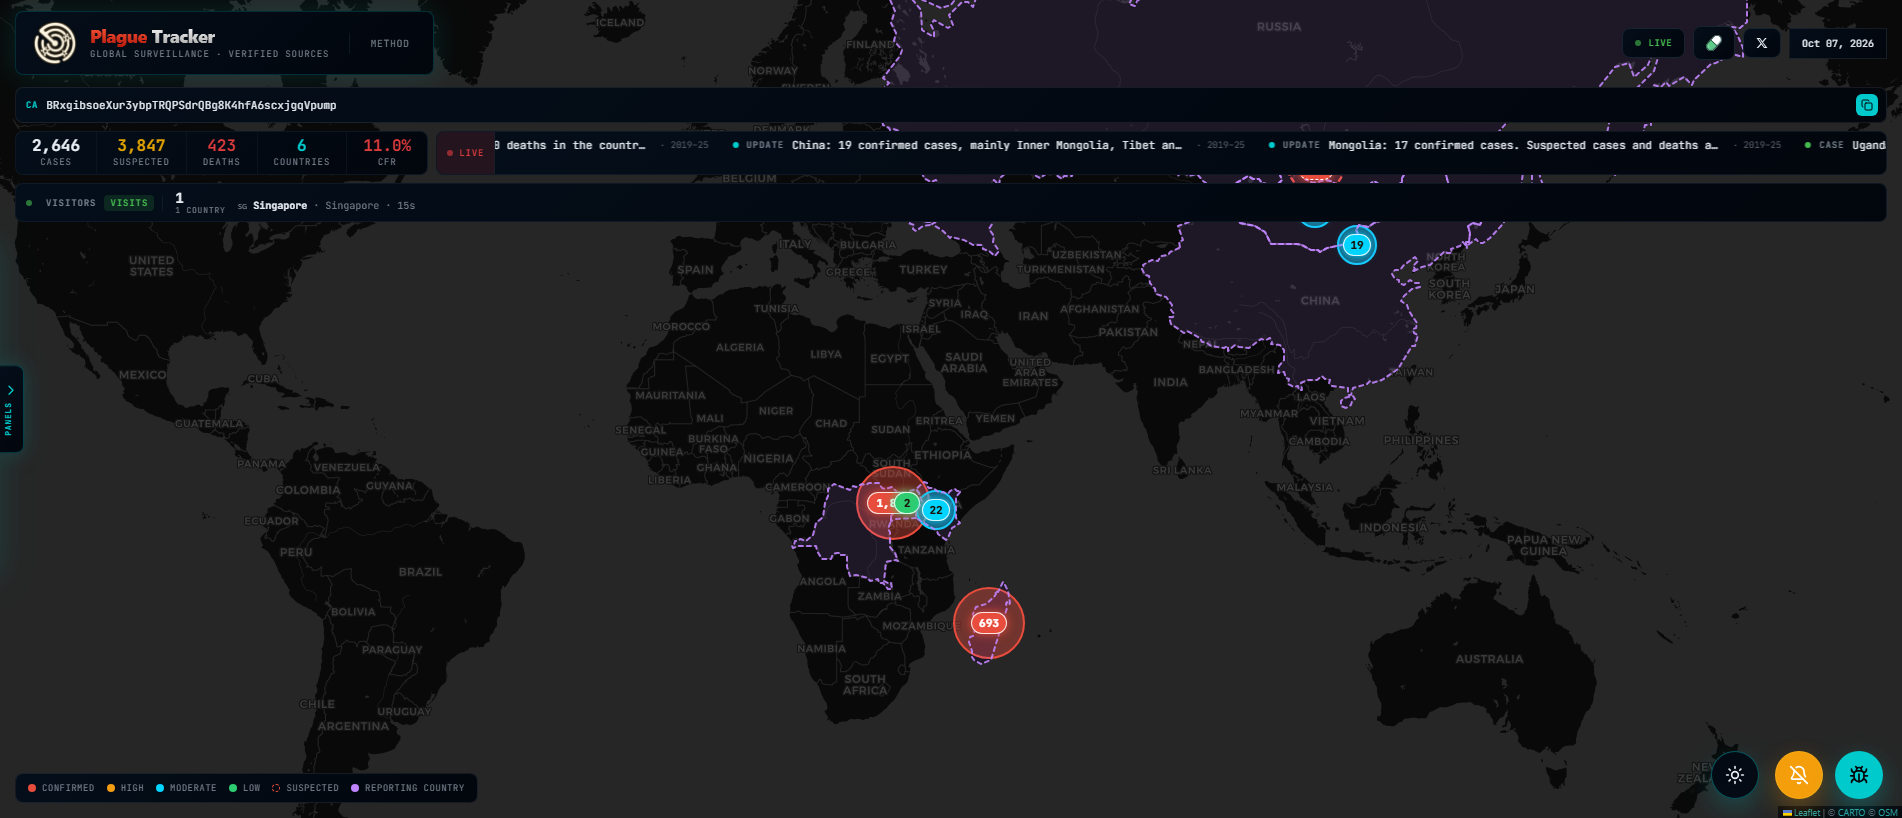Open the Leaflet attribution link

click(1802, 813)
